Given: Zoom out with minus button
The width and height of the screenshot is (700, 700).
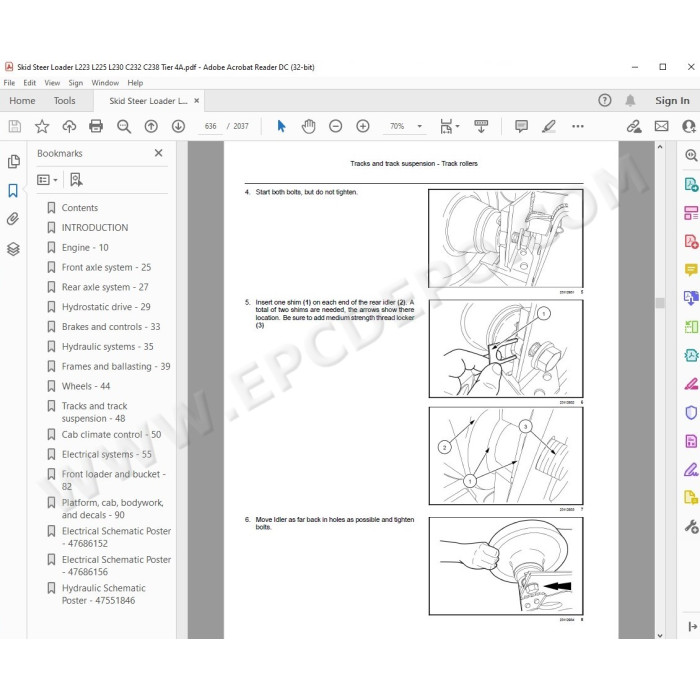Looking at the screenshot, I should (x=335, y=126).
